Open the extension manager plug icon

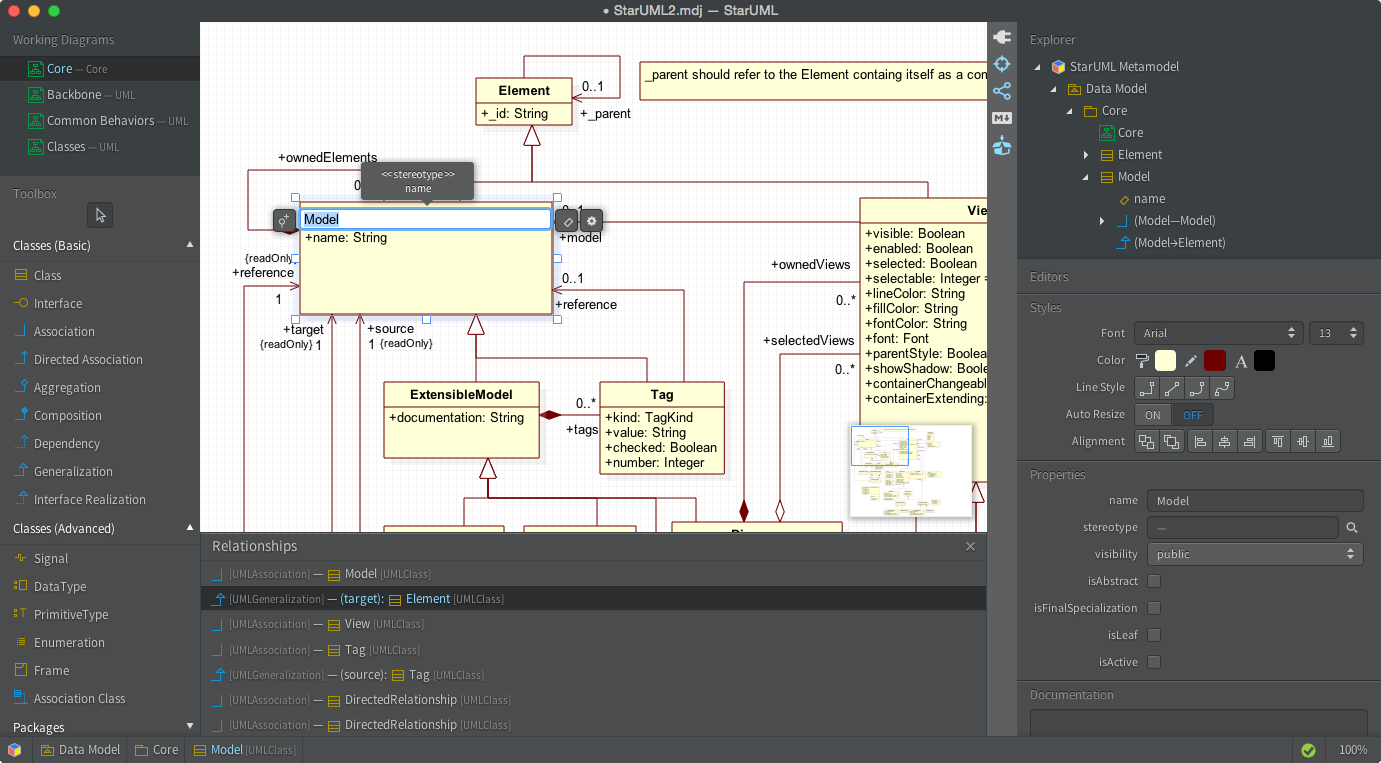(1002, 37)
